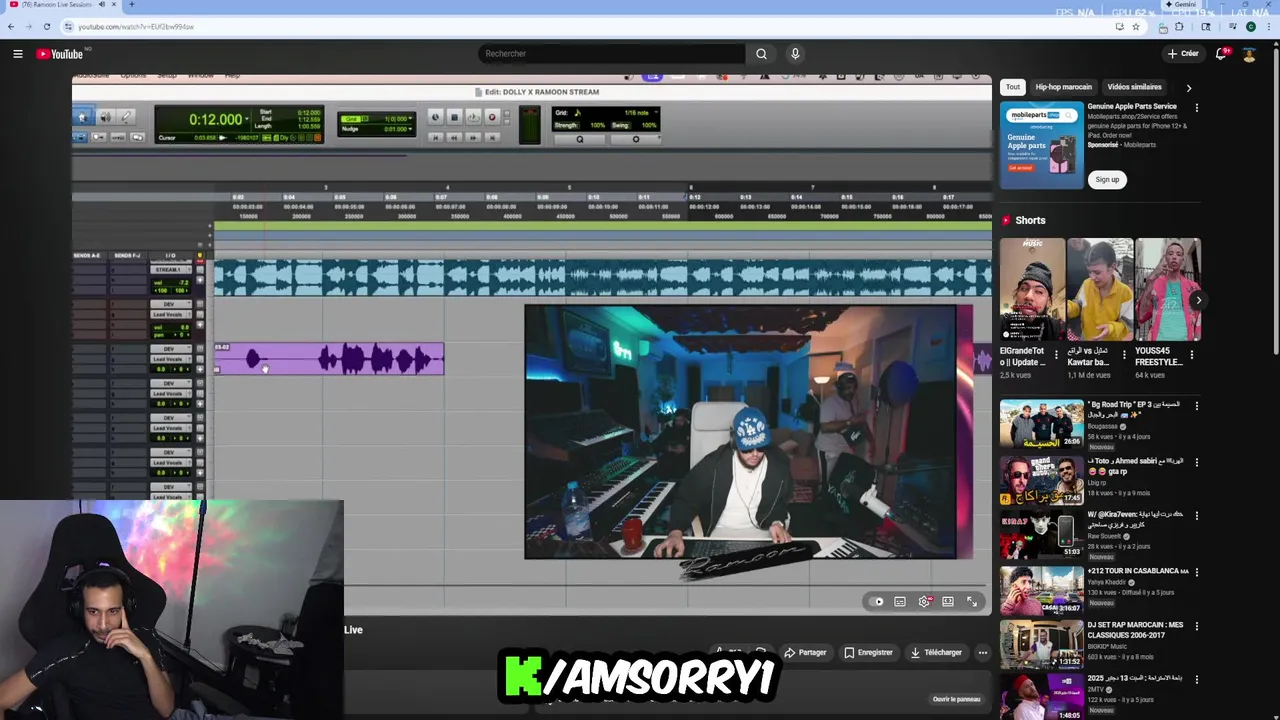The width and height of the screenshot is (1280, 720).
Task: Open the ElGrandeToto Short thumbnail
Action: [x=1032, y=289]
